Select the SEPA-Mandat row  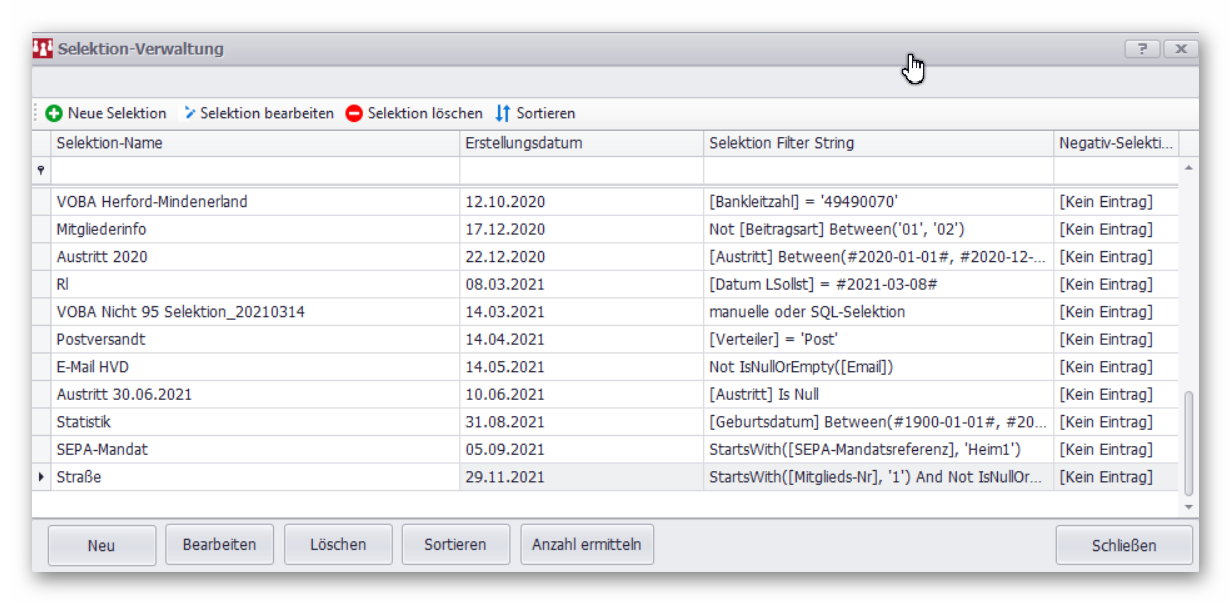tap(255, 450)
